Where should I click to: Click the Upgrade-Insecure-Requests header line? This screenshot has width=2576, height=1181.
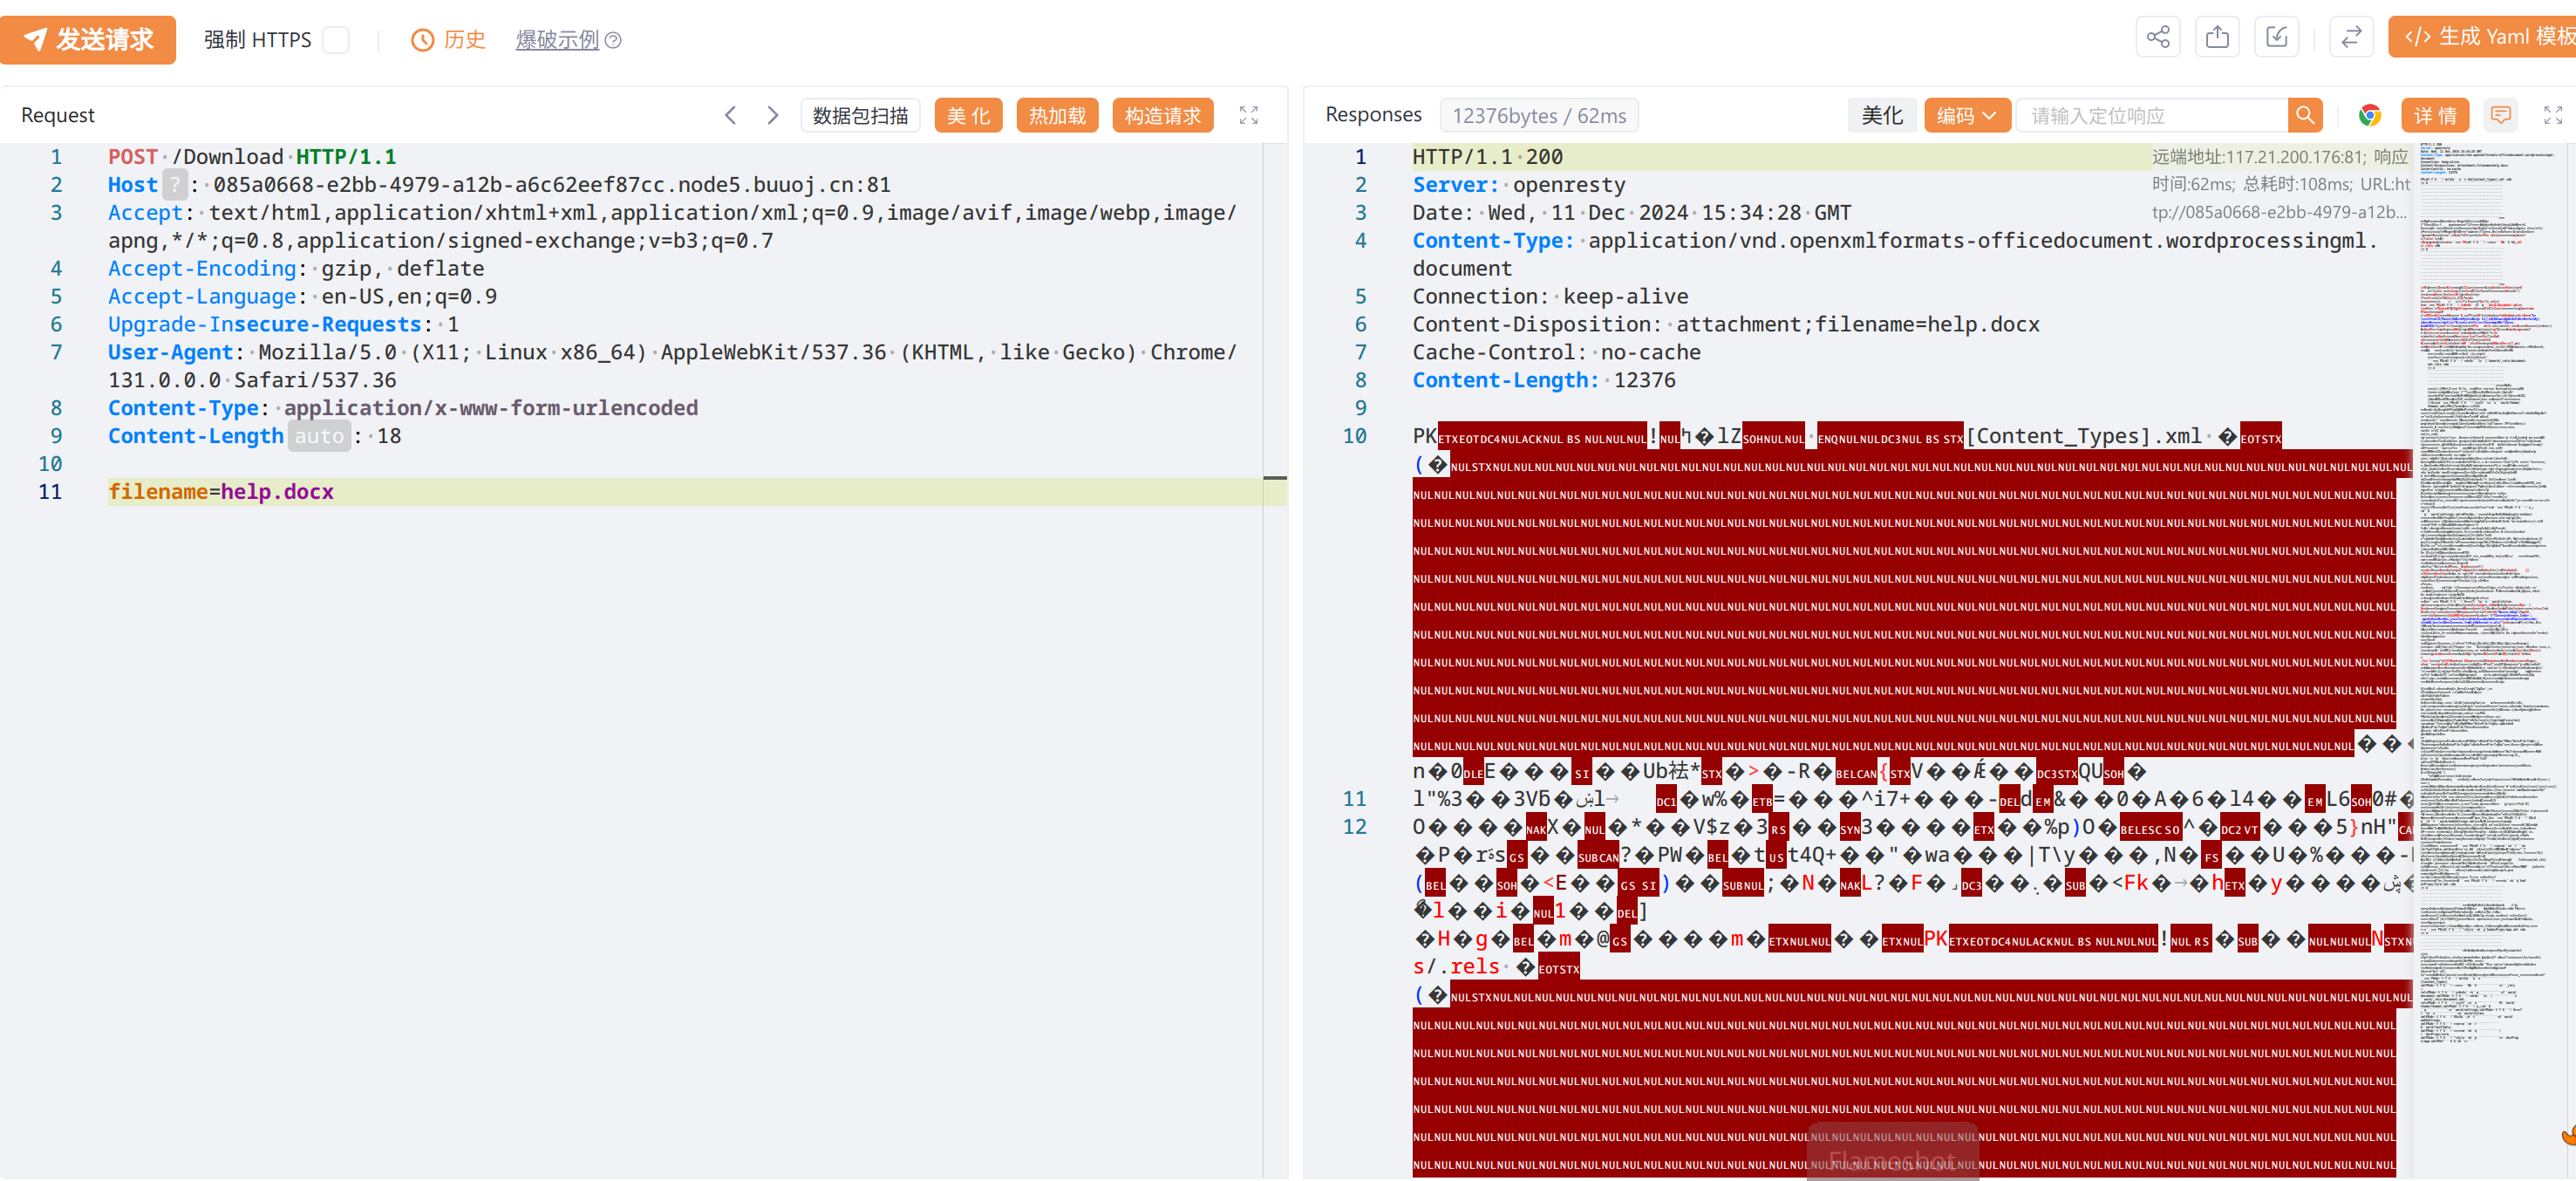pyautogui.click(x=283, y=324)
